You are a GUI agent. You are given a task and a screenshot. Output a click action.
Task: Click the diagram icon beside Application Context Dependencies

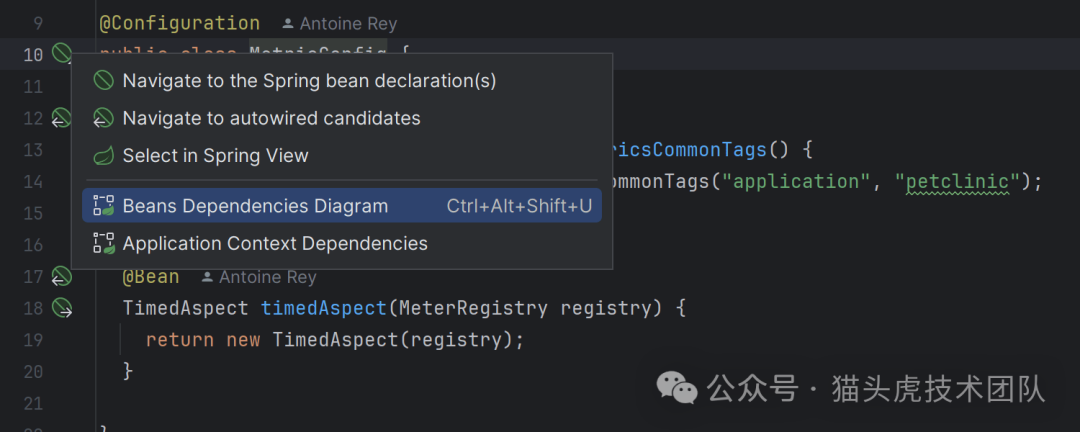pos(103,243)
